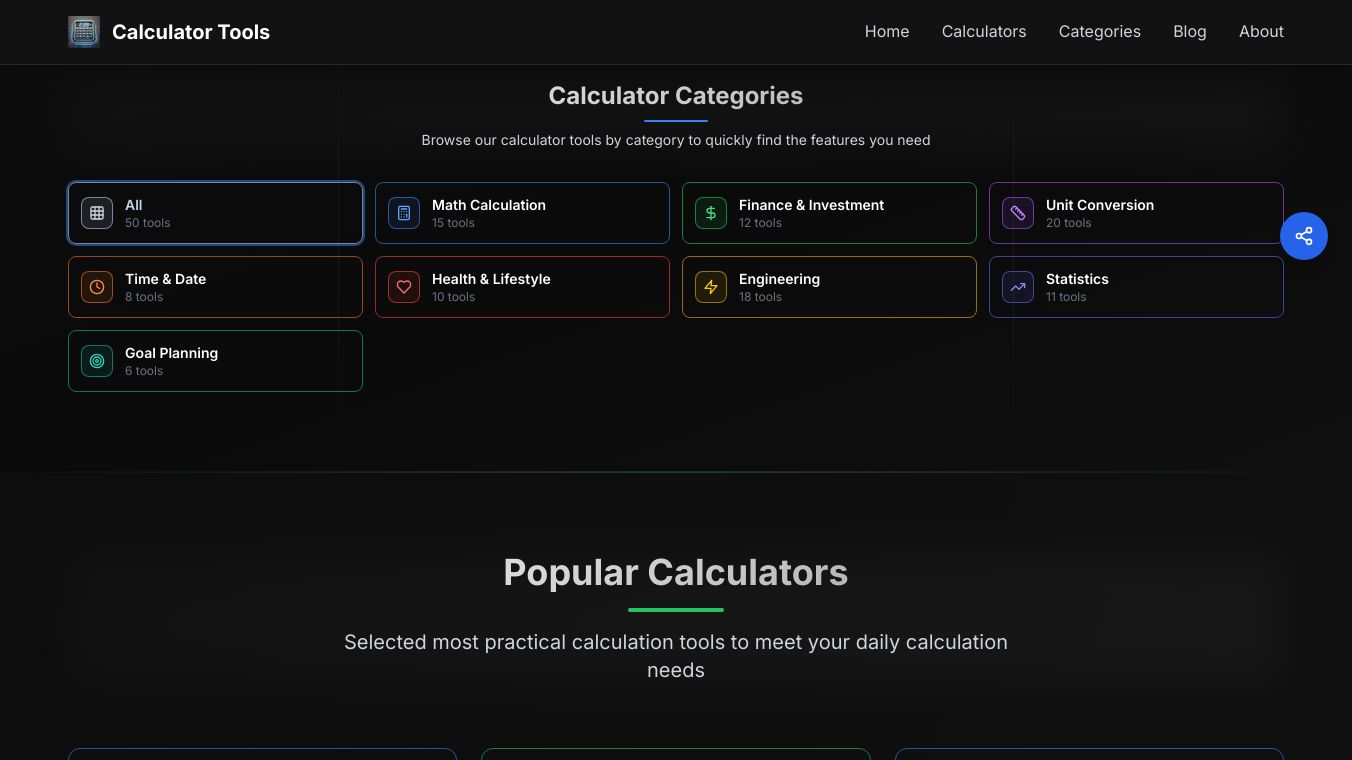Click the heart Health & Lifestyle icon
Viewport: 1352px width, 760px height.
[x=404, y=287]
